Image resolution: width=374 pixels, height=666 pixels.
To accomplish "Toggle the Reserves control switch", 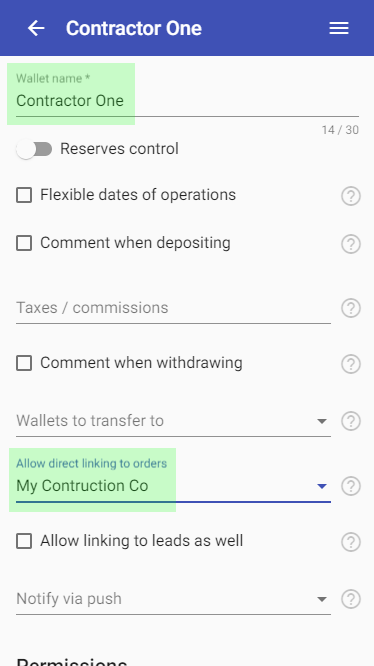I will pyautogui.click(x=34, y=150).
